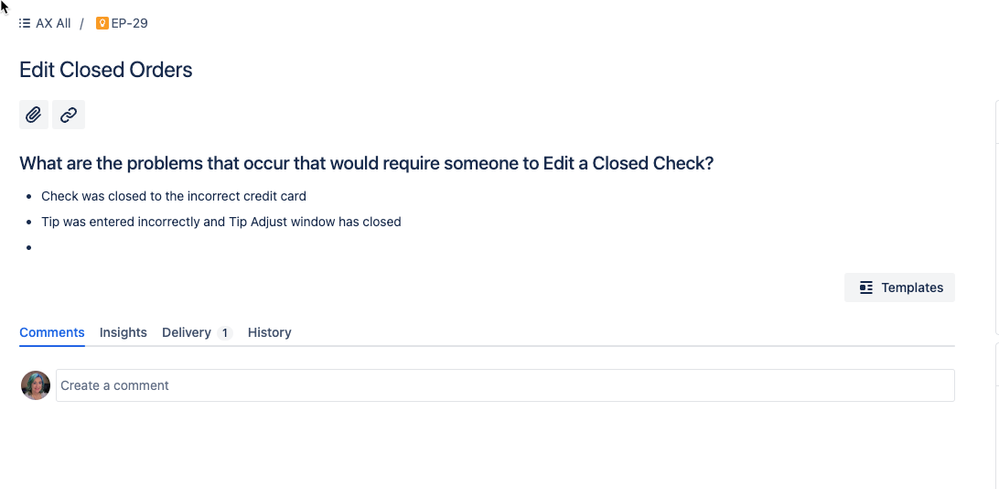The height and width of the screenshot is (489, 999).
Task: Click the user avatar beside comment box
Action: click(x=36, y=385)
